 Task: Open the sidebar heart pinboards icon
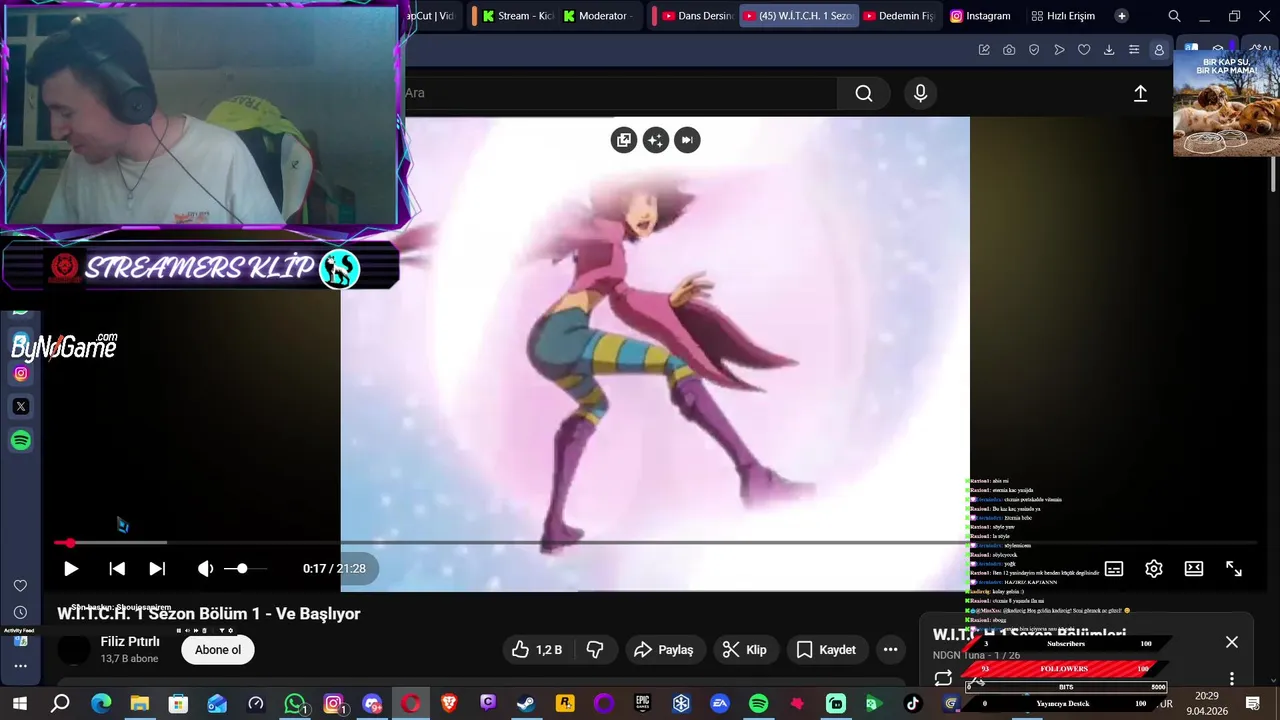click(x=20, y=586)
